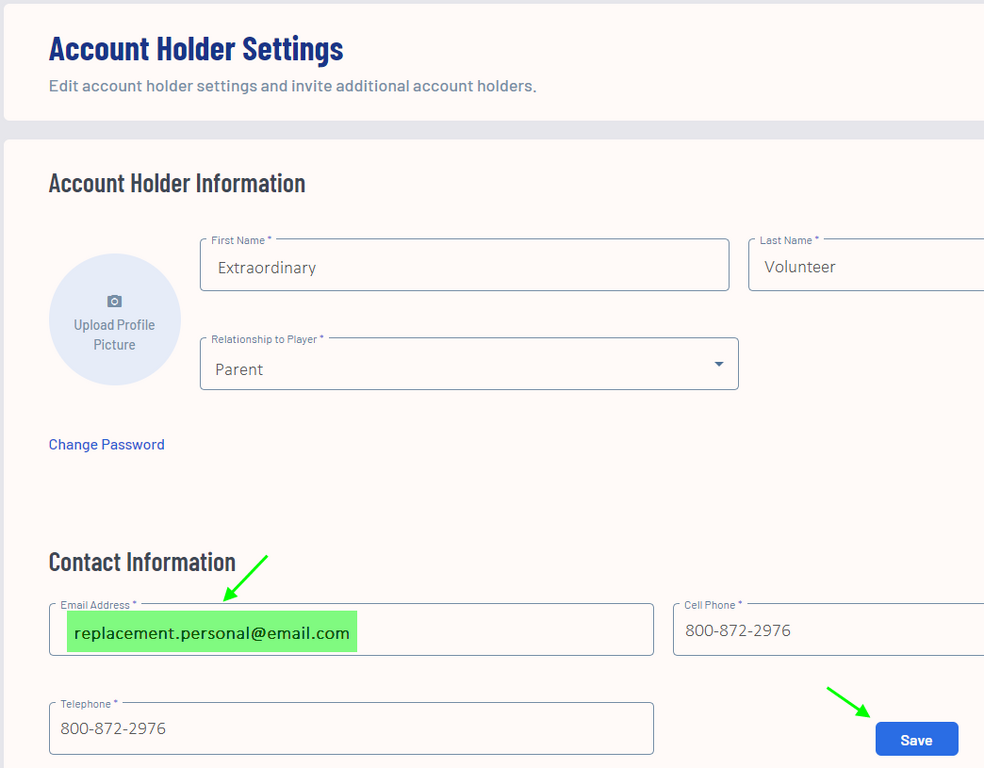Click into the Telephone number field
984x768 pixels.
350,729
